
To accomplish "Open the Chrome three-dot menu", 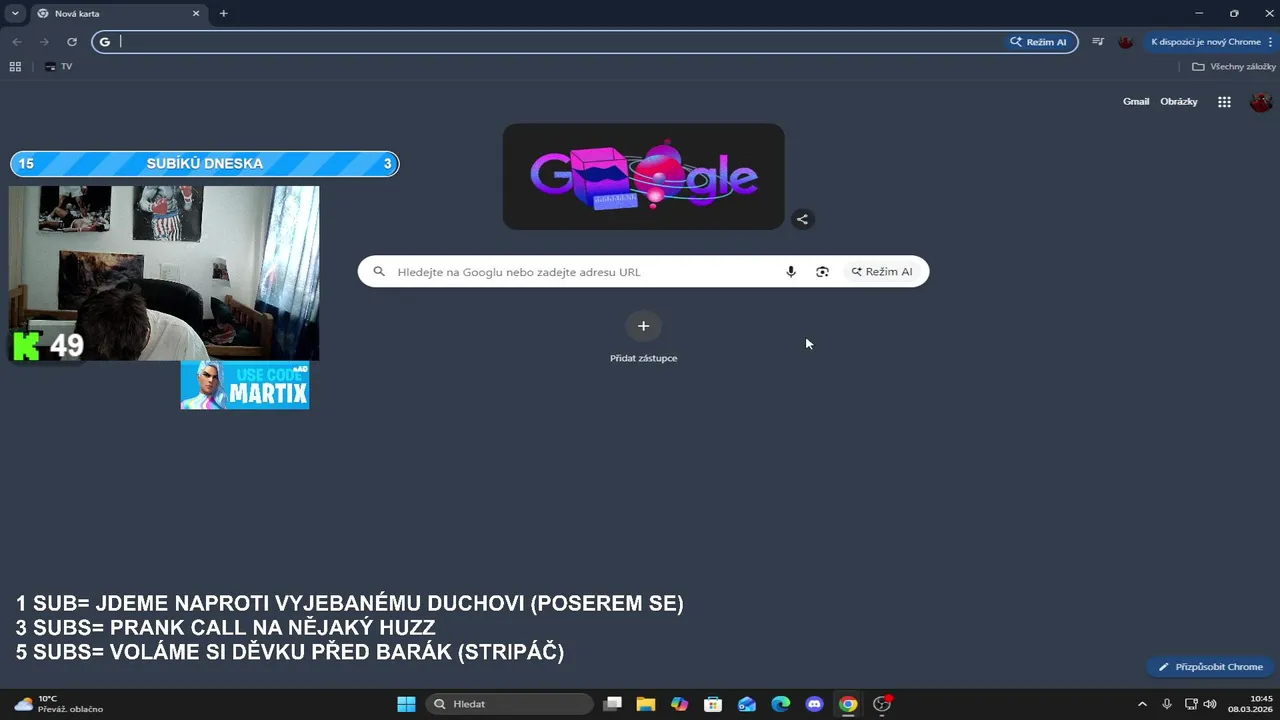I will click(x=1270, y=42).
